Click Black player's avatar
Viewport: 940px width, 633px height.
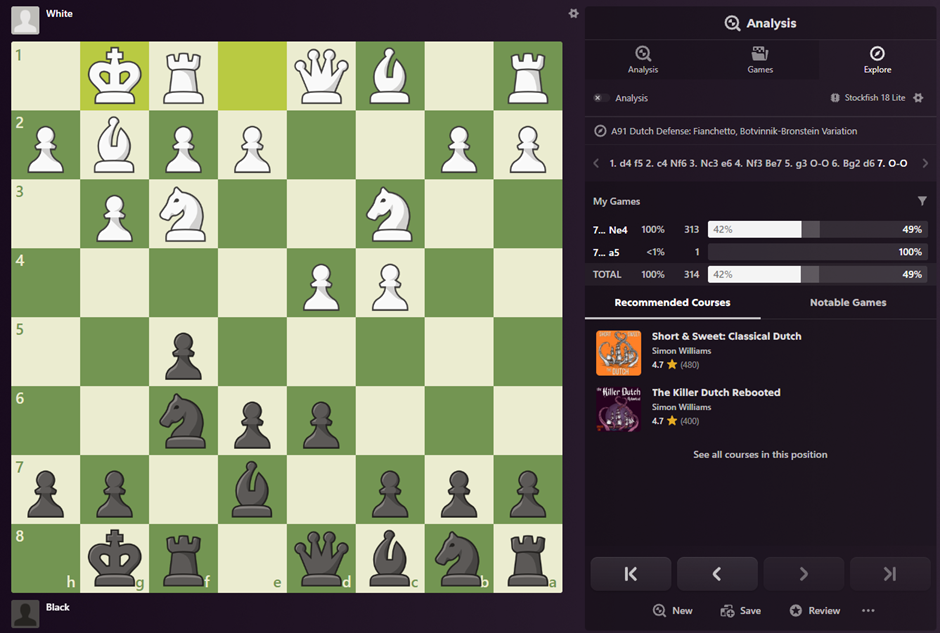[25, 614]
